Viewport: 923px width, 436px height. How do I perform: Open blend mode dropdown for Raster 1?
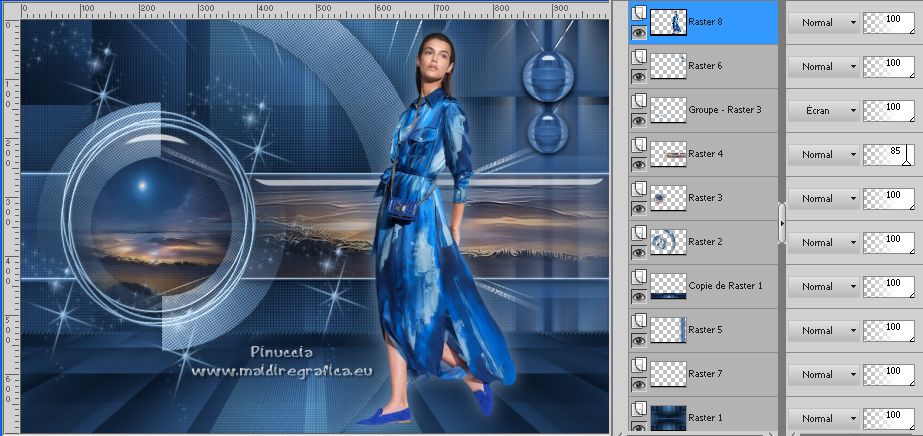(x=823, y=419)
